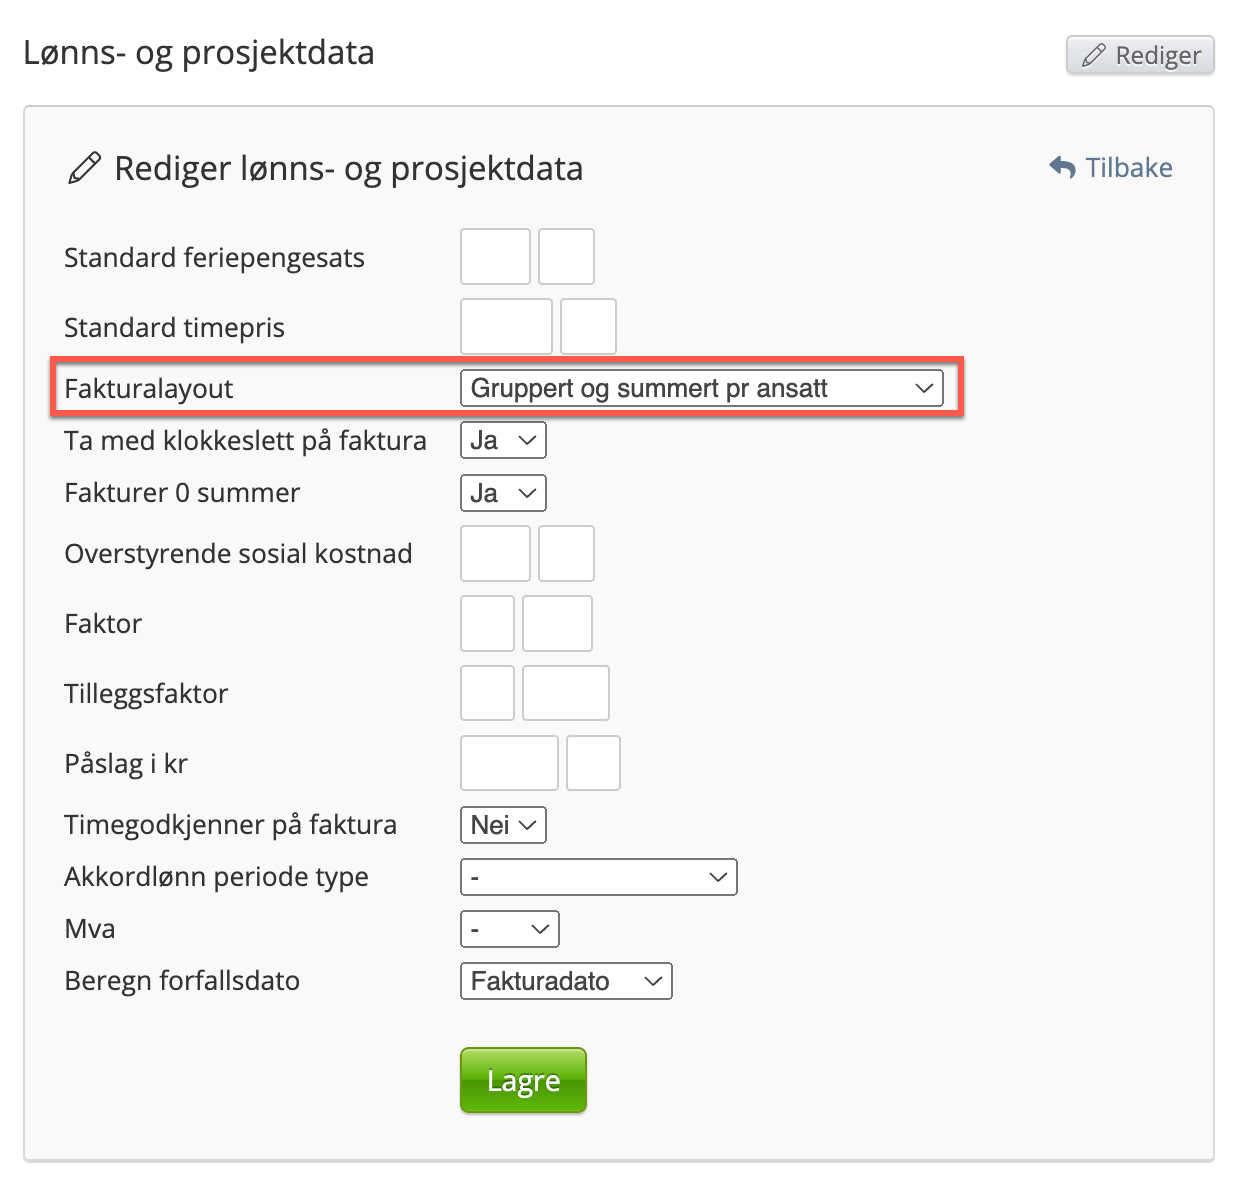Open Ta med klokkeslett på faktura dropdown
1238x1188 pixels.
[503, 440]
